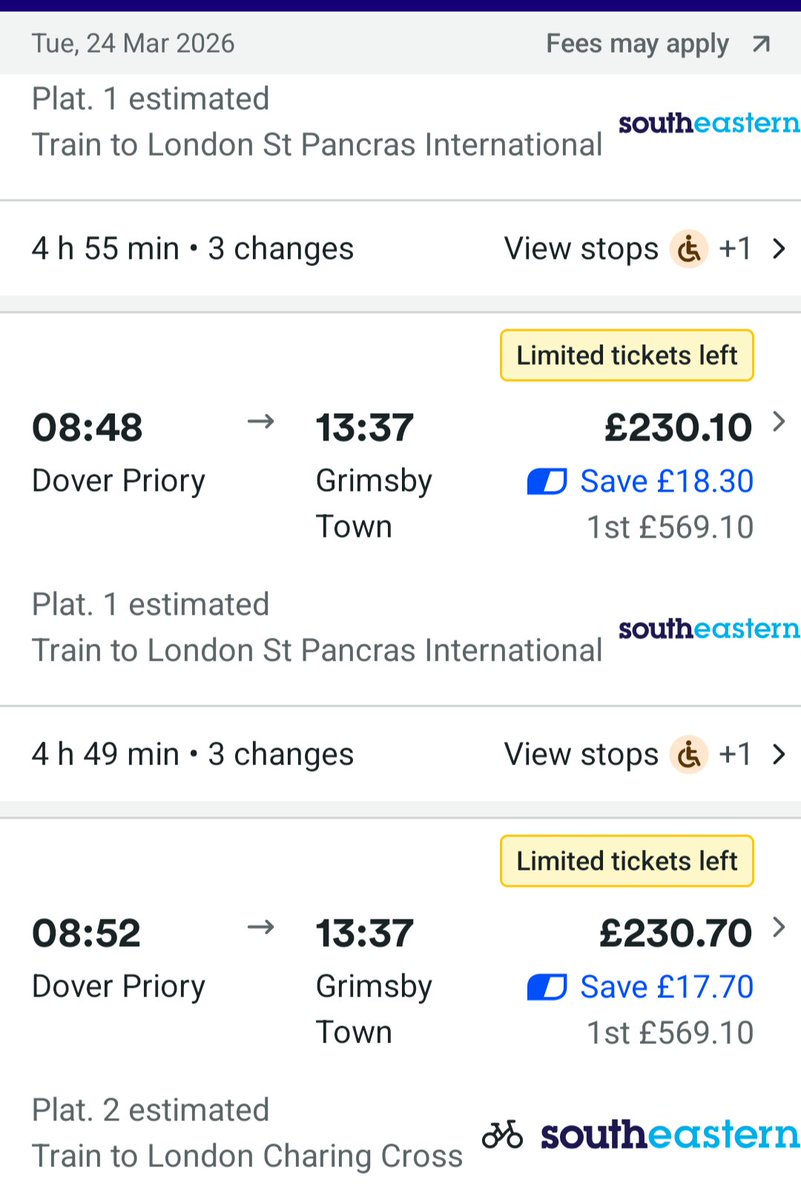Click railcard icon beside Save £18.30
The width and height of the screenshot is (801, 1199).
tap(547, 482)
